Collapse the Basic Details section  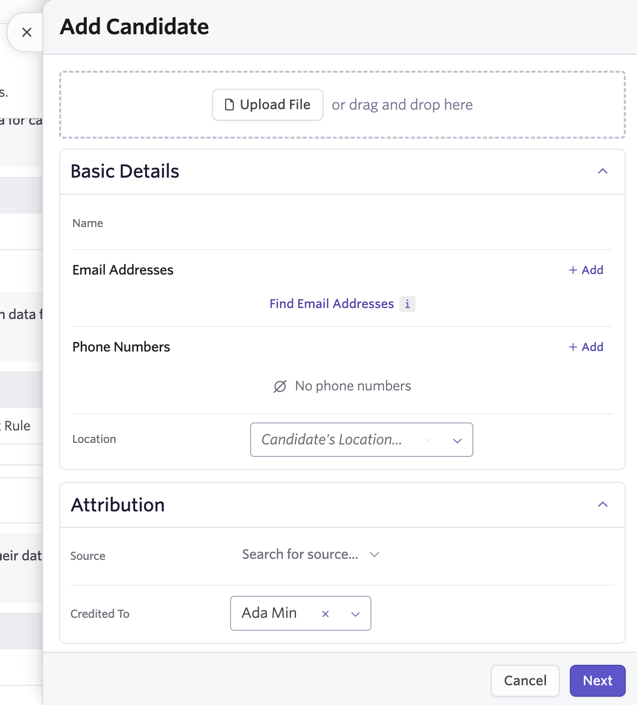pyautogui.click(x=602, y=171)
